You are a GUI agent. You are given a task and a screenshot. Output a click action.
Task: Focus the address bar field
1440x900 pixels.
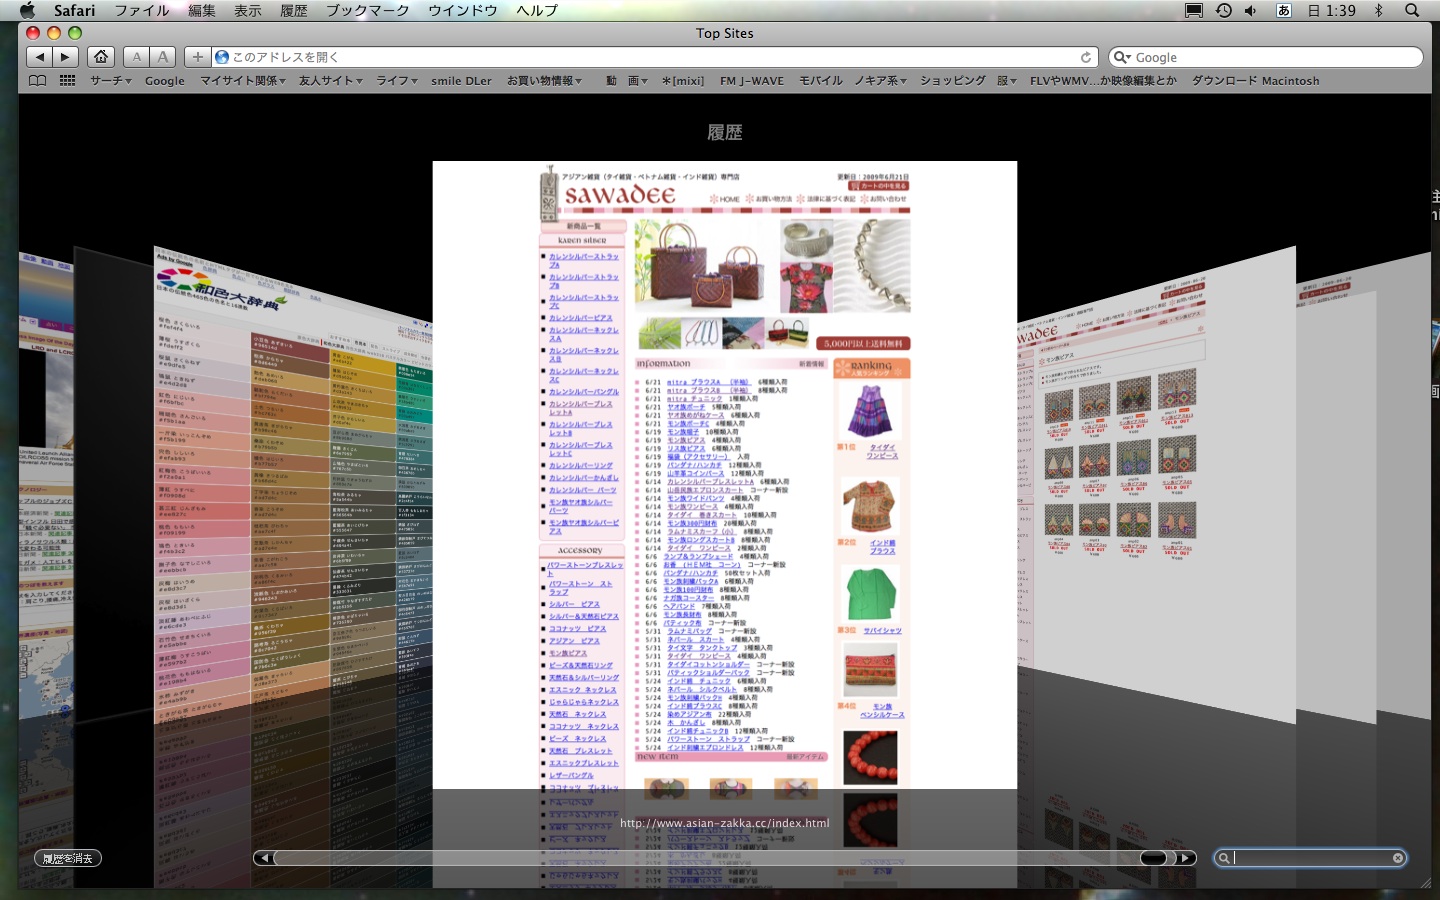[x=654, y=57]
